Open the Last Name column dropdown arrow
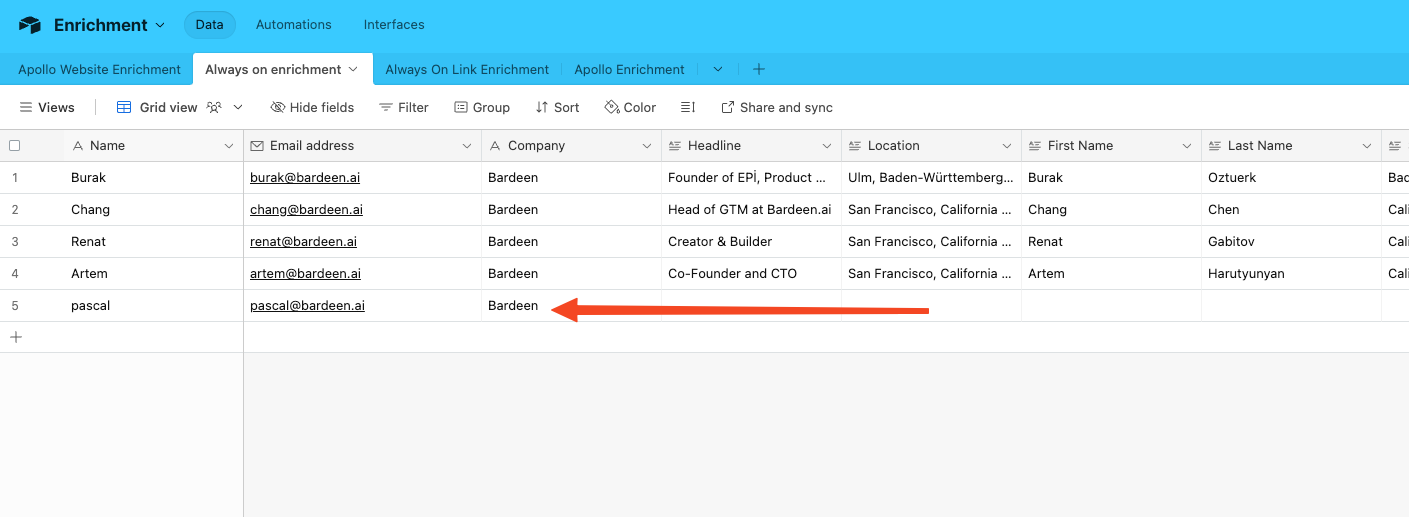The height and width of the screenshot is (517, 1409). [x=1366, y=146]
